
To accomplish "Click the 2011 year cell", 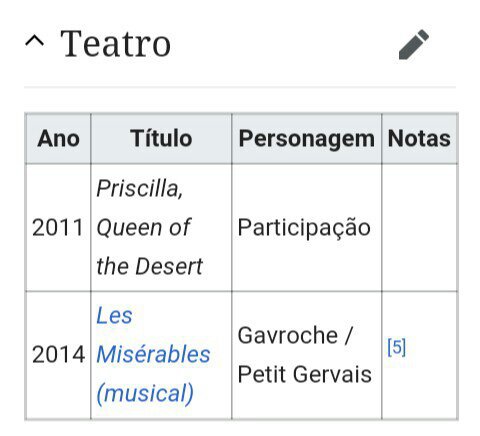I will coord(58,228).
